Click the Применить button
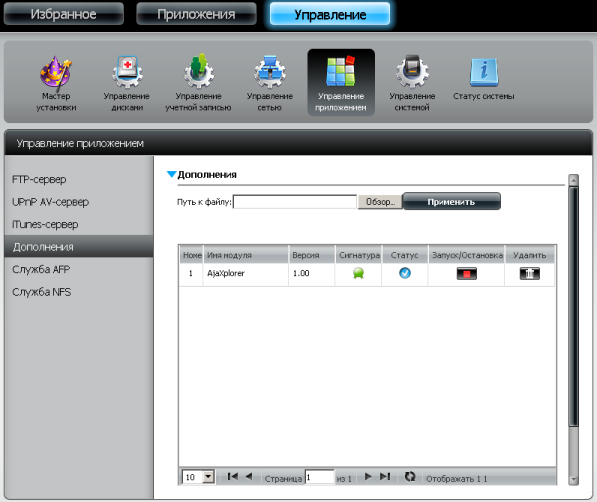597x502 pixels. coord(451,201)
